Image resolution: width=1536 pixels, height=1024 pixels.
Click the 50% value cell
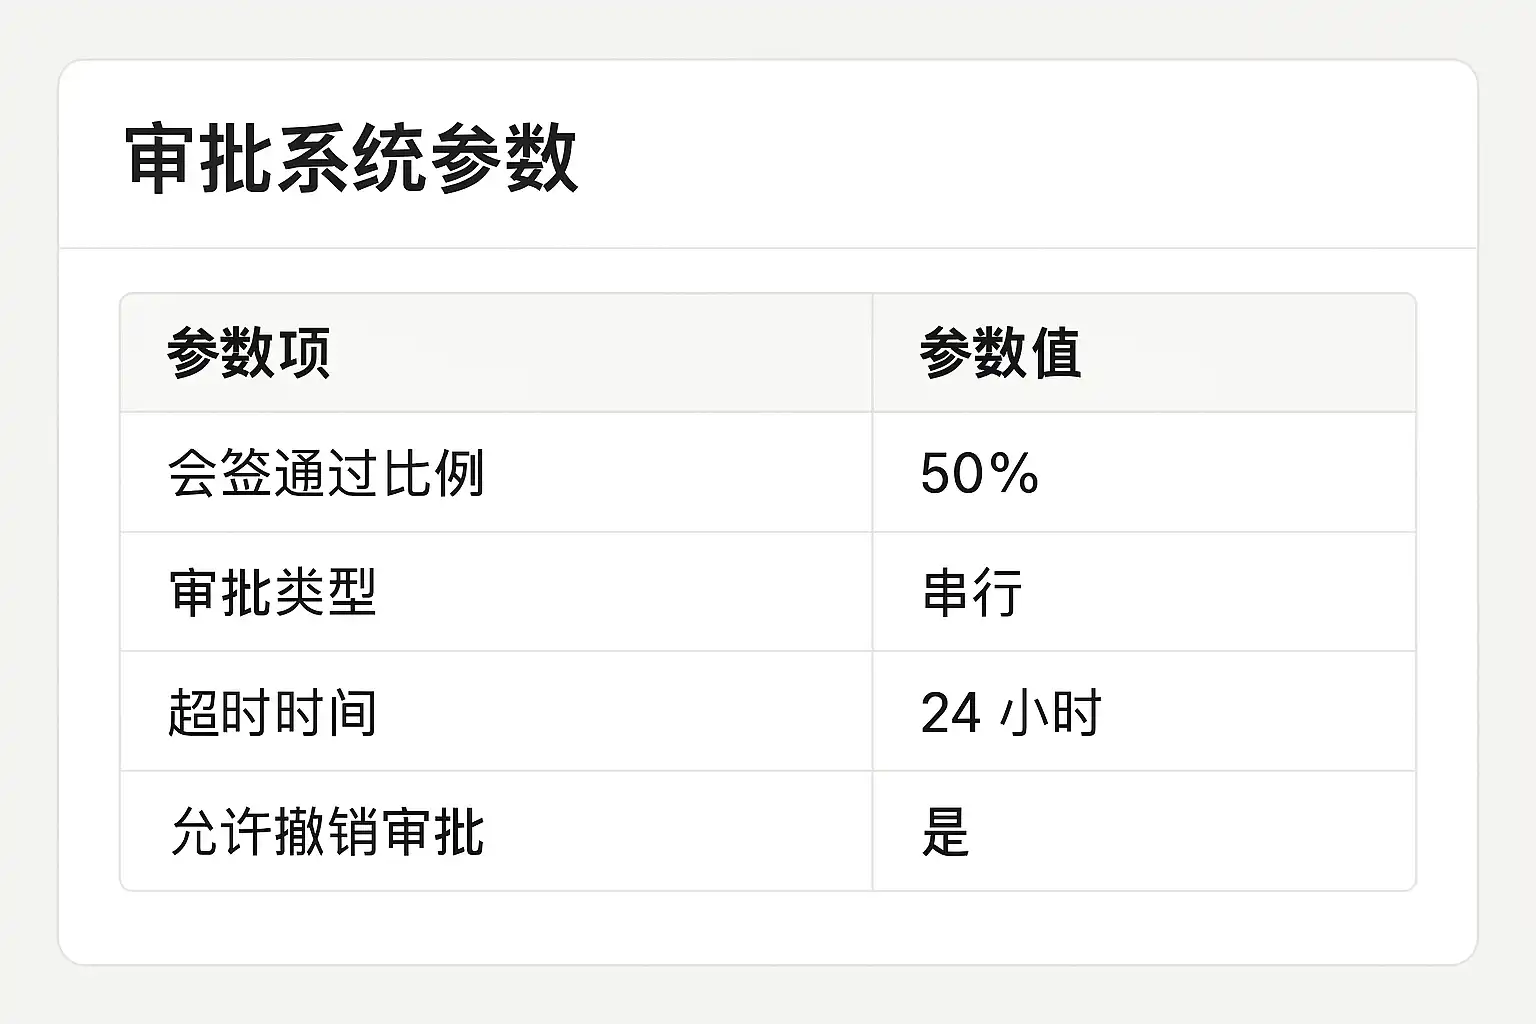[979, 473]
